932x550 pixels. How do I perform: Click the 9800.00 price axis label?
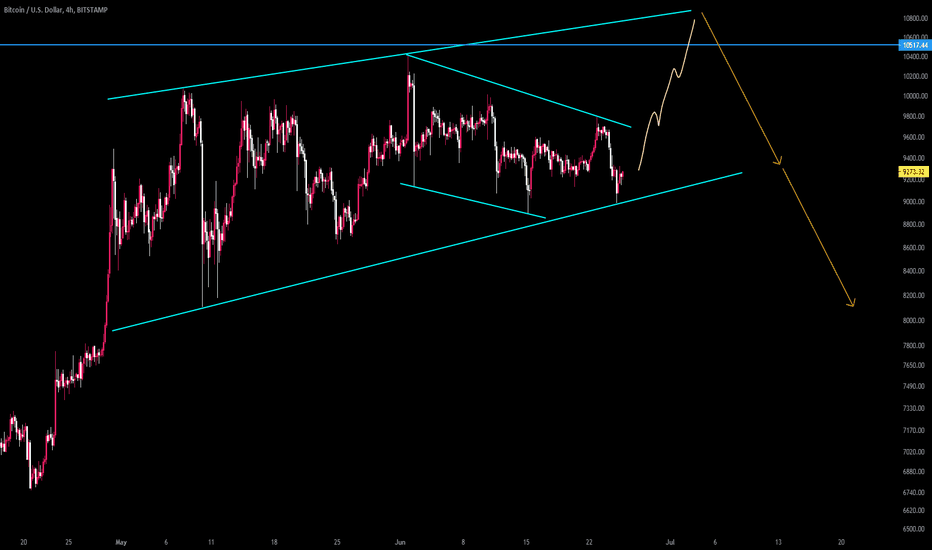coord(915,117)
